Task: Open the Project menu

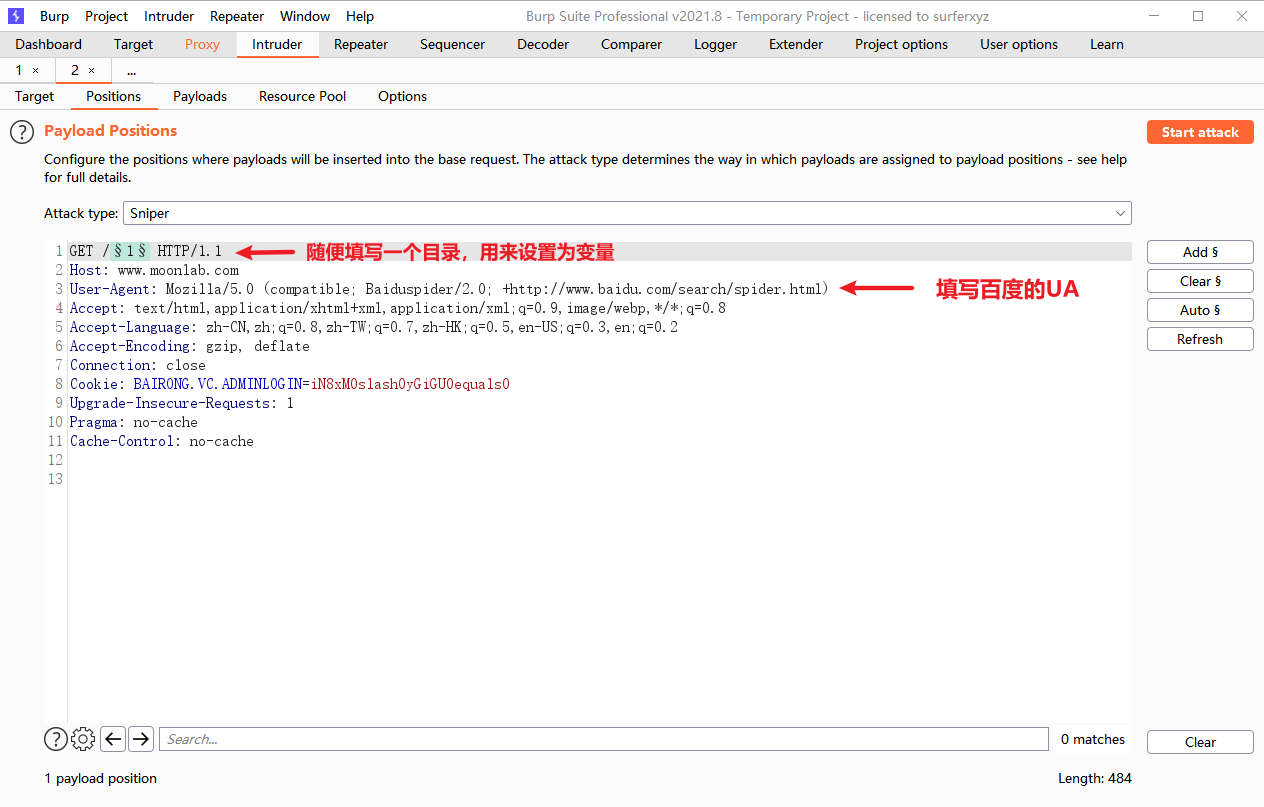Action: [106, 16]
